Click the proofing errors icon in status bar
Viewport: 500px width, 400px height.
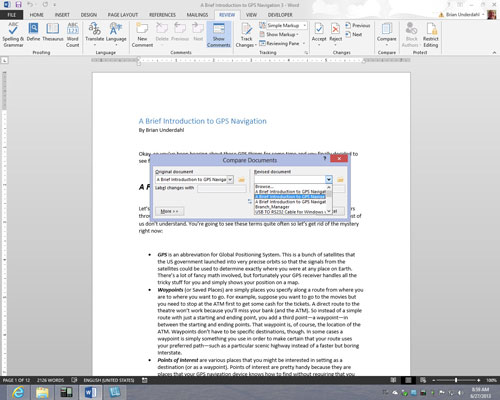(74, 380)
